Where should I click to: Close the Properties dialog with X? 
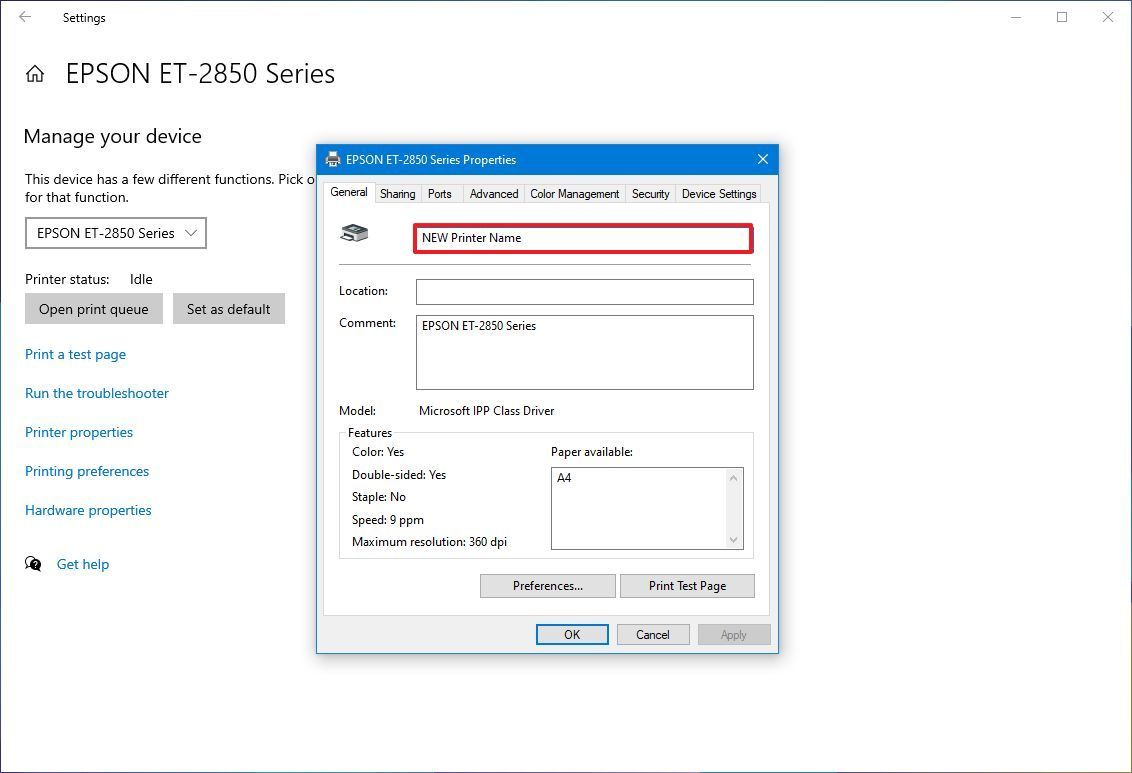tap(763, 159)
